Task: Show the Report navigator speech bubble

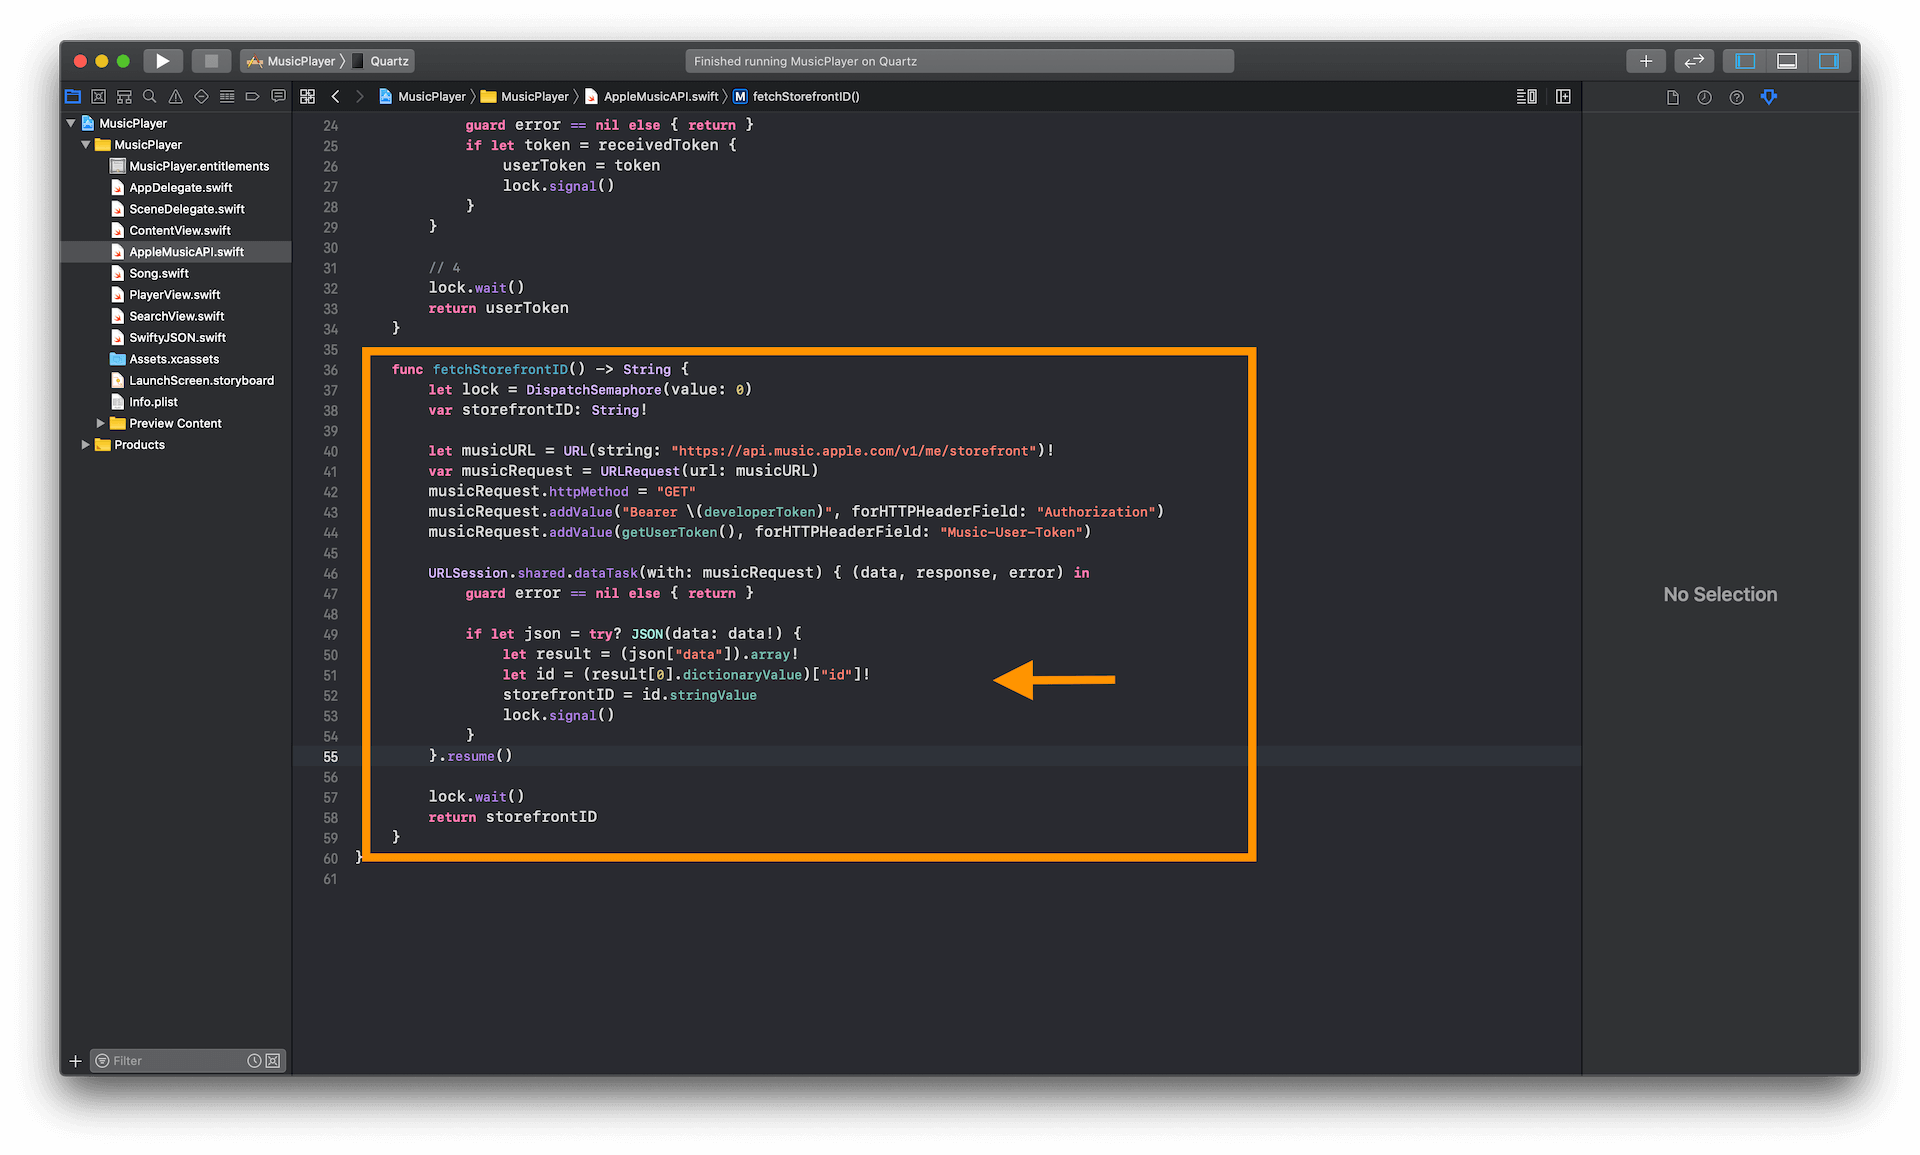Action: tap(278, 96)
